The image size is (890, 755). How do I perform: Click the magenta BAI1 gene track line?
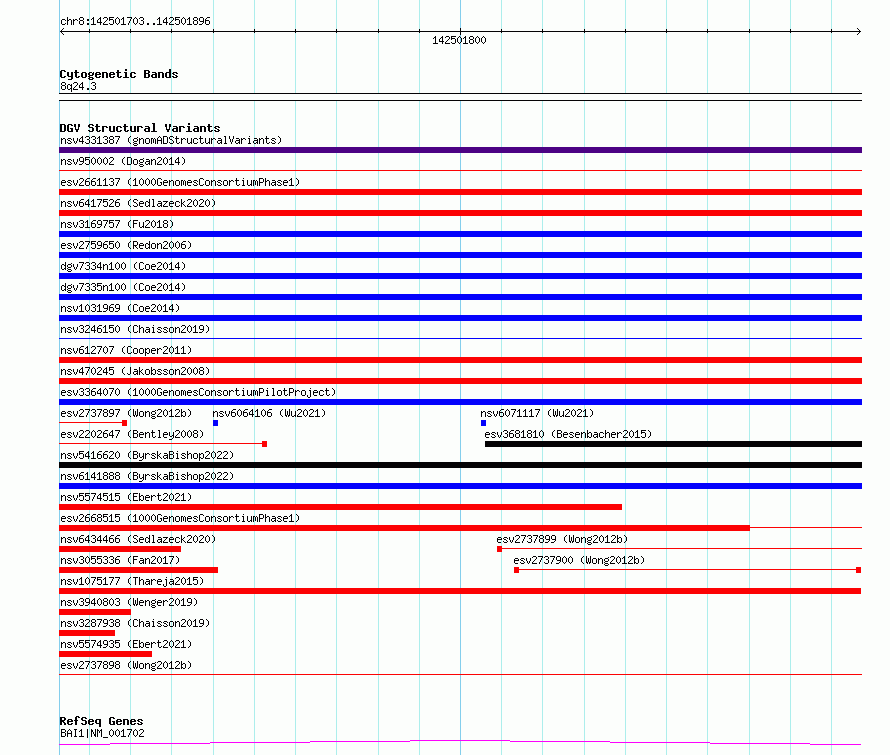click(460, 742)
